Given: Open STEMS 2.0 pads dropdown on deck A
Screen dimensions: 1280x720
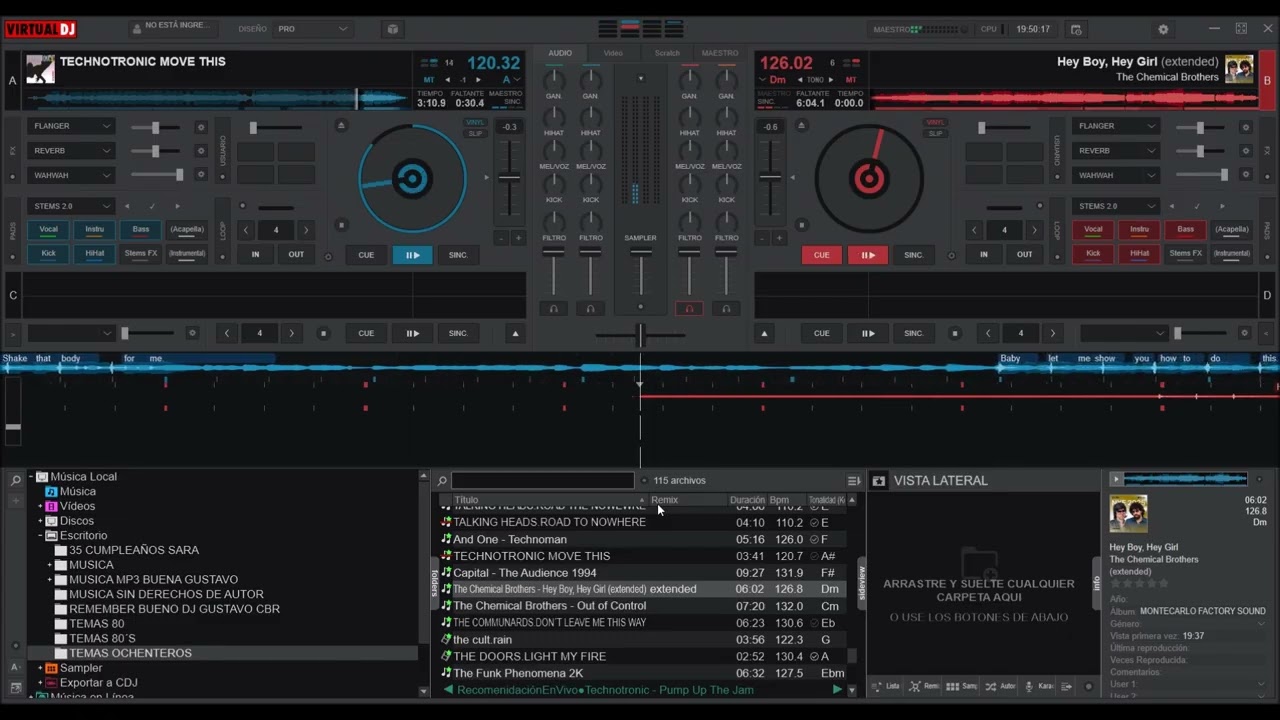Looking at the screenshot, I should pyautogui.click(x=72, y=206).
